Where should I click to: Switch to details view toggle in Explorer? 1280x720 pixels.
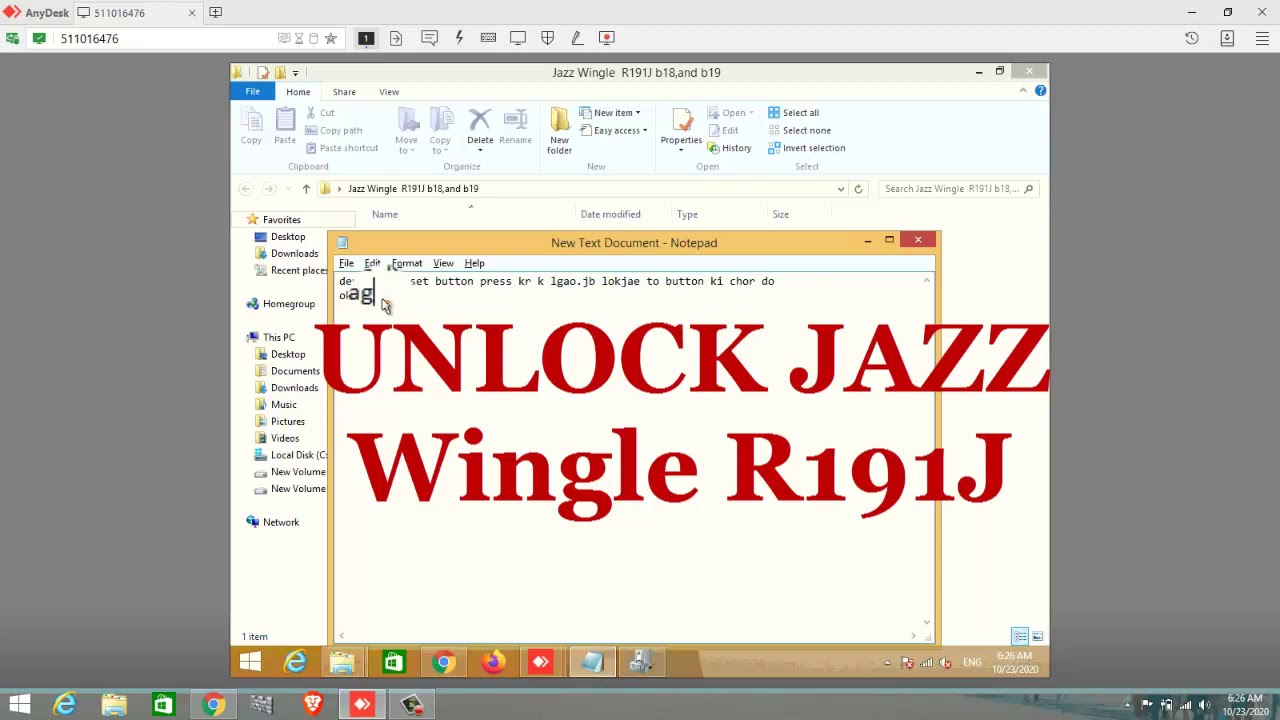point(1020,636)
